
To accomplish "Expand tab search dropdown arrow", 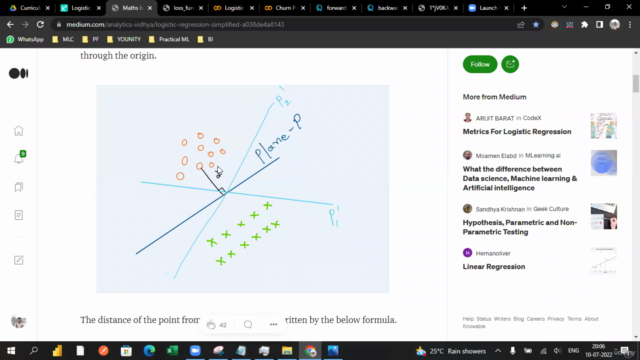I will 564,7.
